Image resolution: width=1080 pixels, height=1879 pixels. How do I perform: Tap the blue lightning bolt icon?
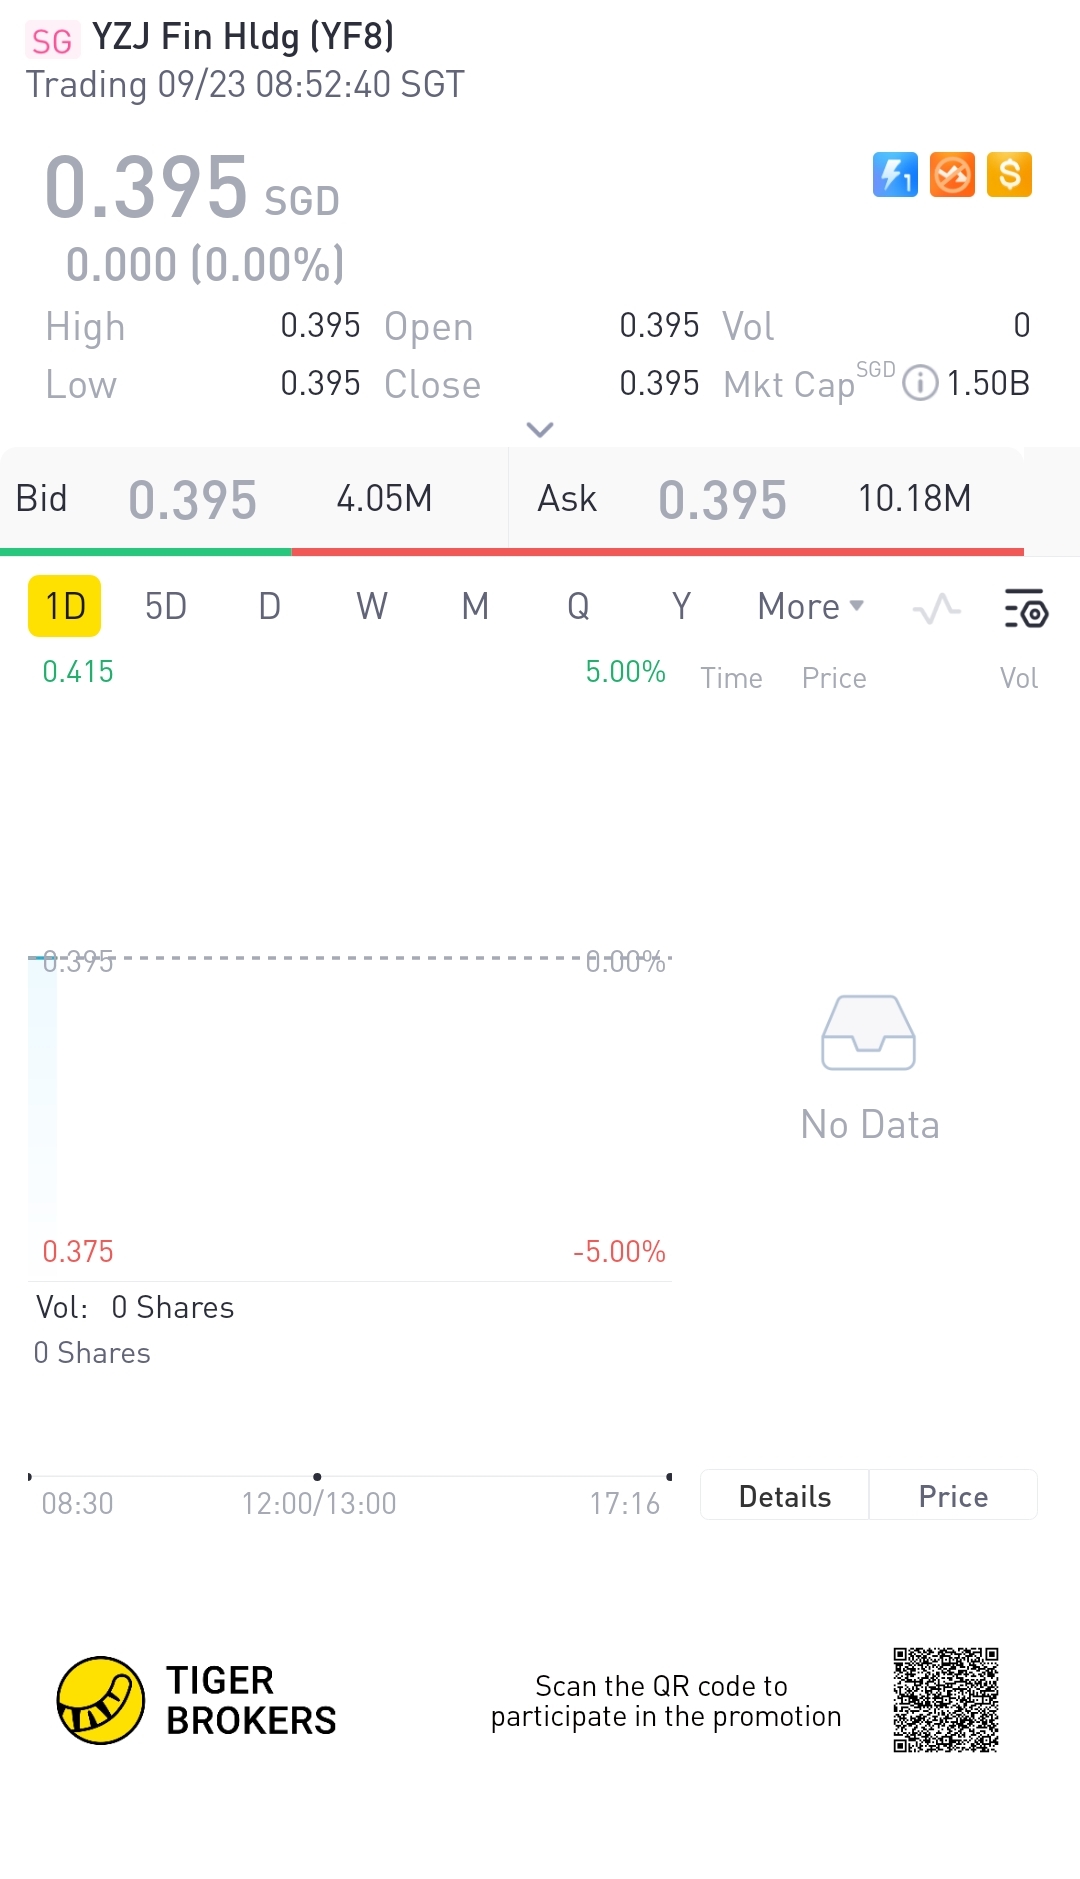(895, 175)
